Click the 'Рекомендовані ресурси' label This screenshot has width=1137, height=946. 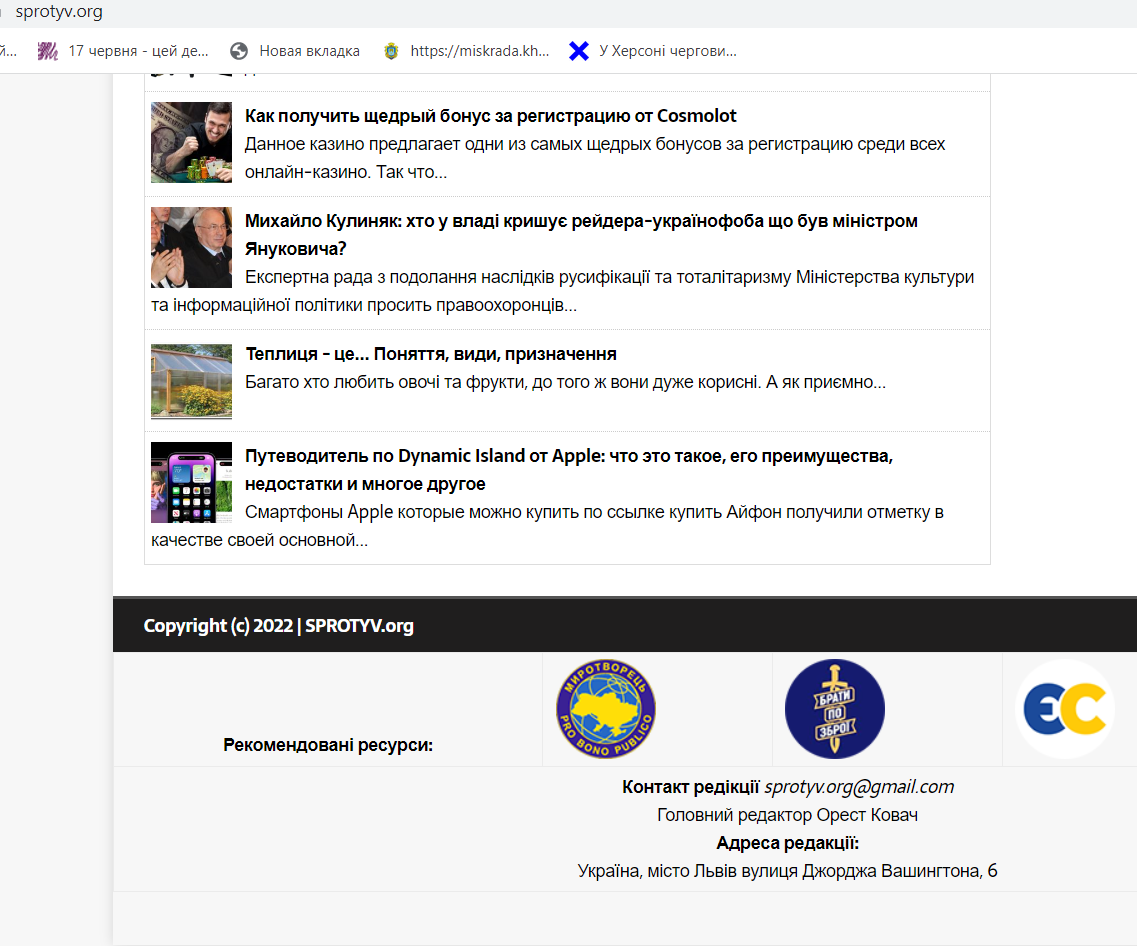tap(328, 745)
